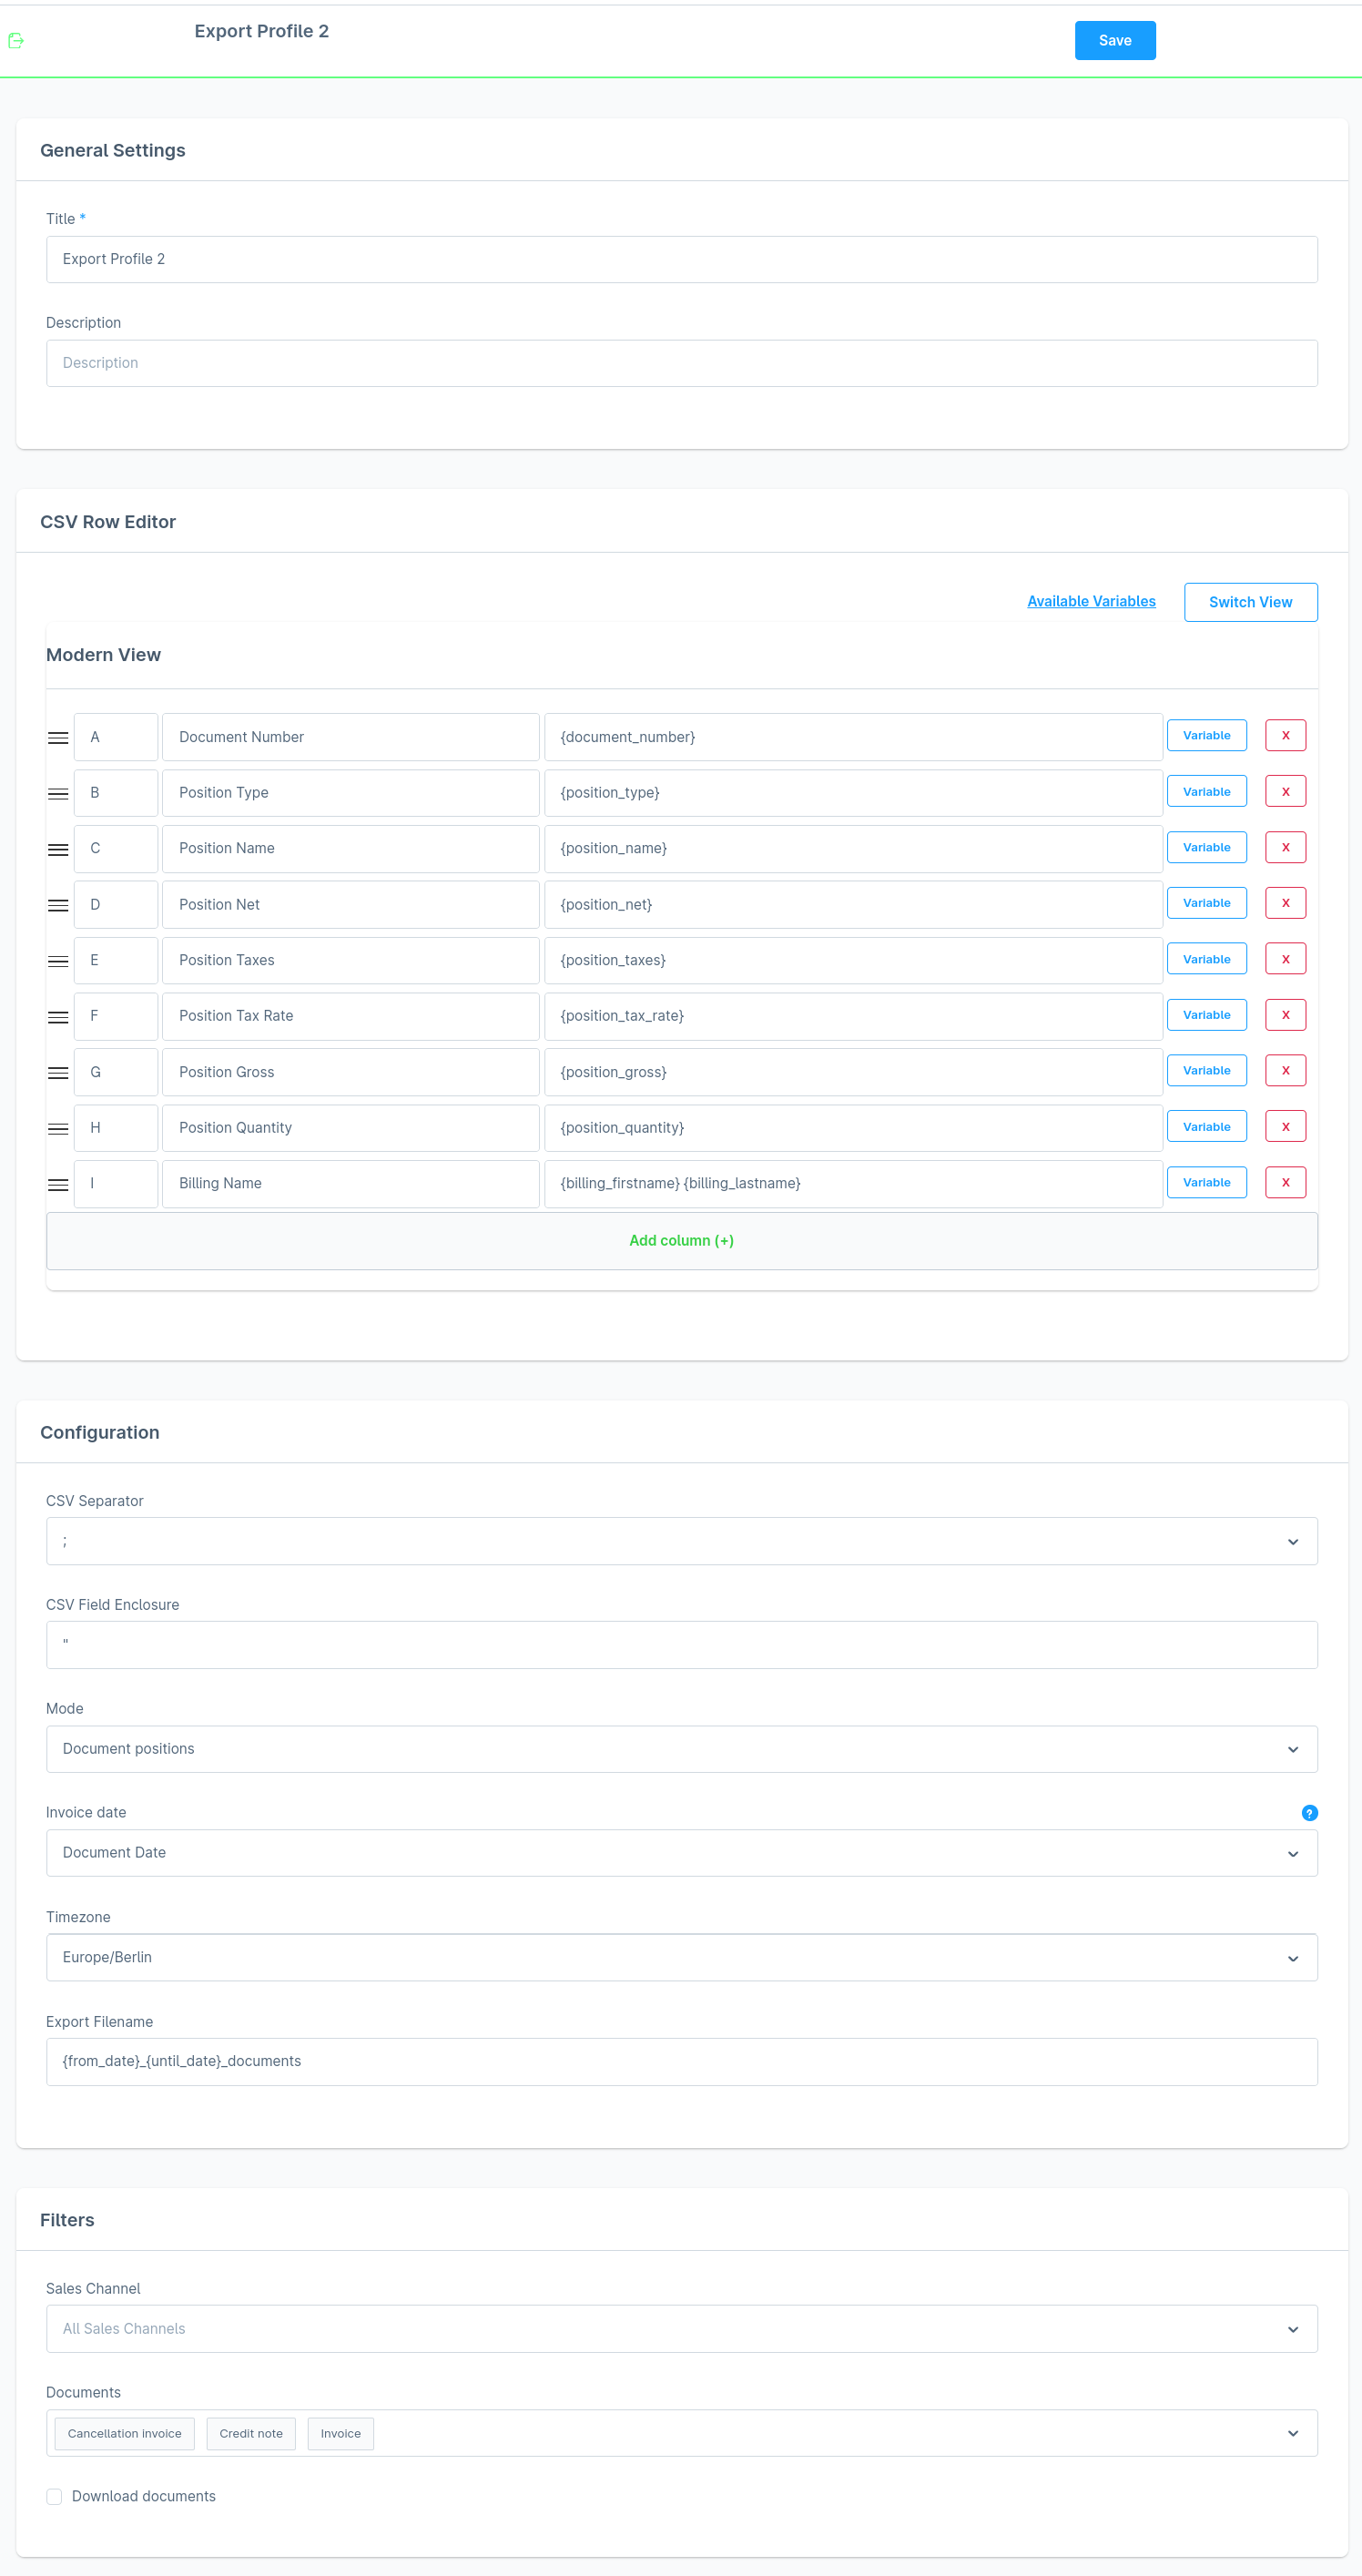Delete the Position Taxes column
This screenshot has width=1362, height=2576.
pos(1285,960)
